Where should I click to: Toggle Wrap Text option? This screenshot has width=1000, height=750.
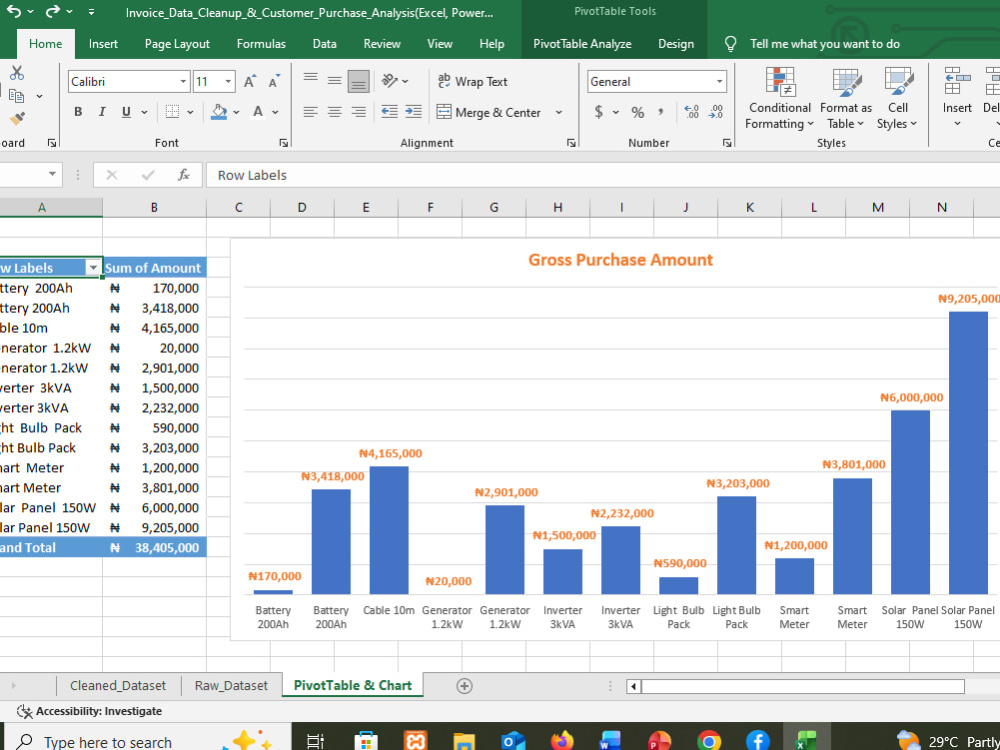coord(473,82)
